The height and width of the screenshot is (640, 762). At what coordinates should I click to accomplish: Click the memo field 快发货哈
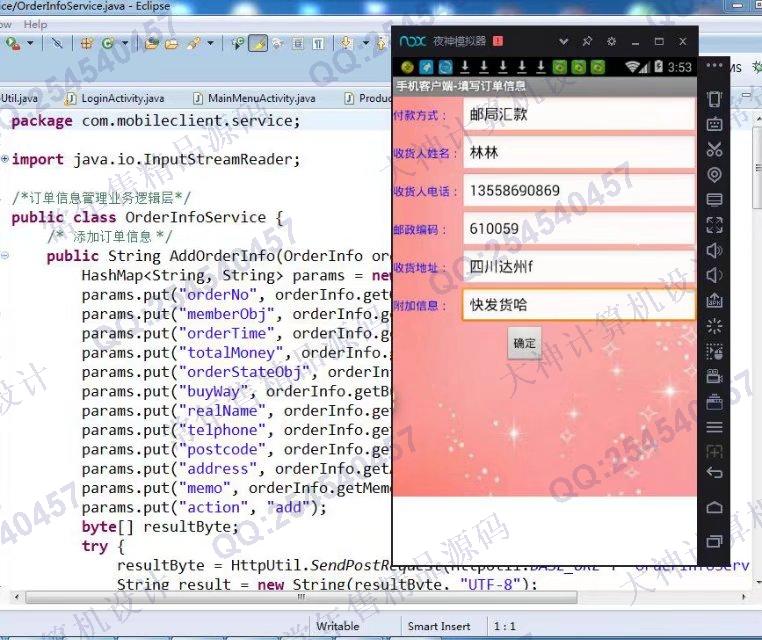click(x=579, y=305)
